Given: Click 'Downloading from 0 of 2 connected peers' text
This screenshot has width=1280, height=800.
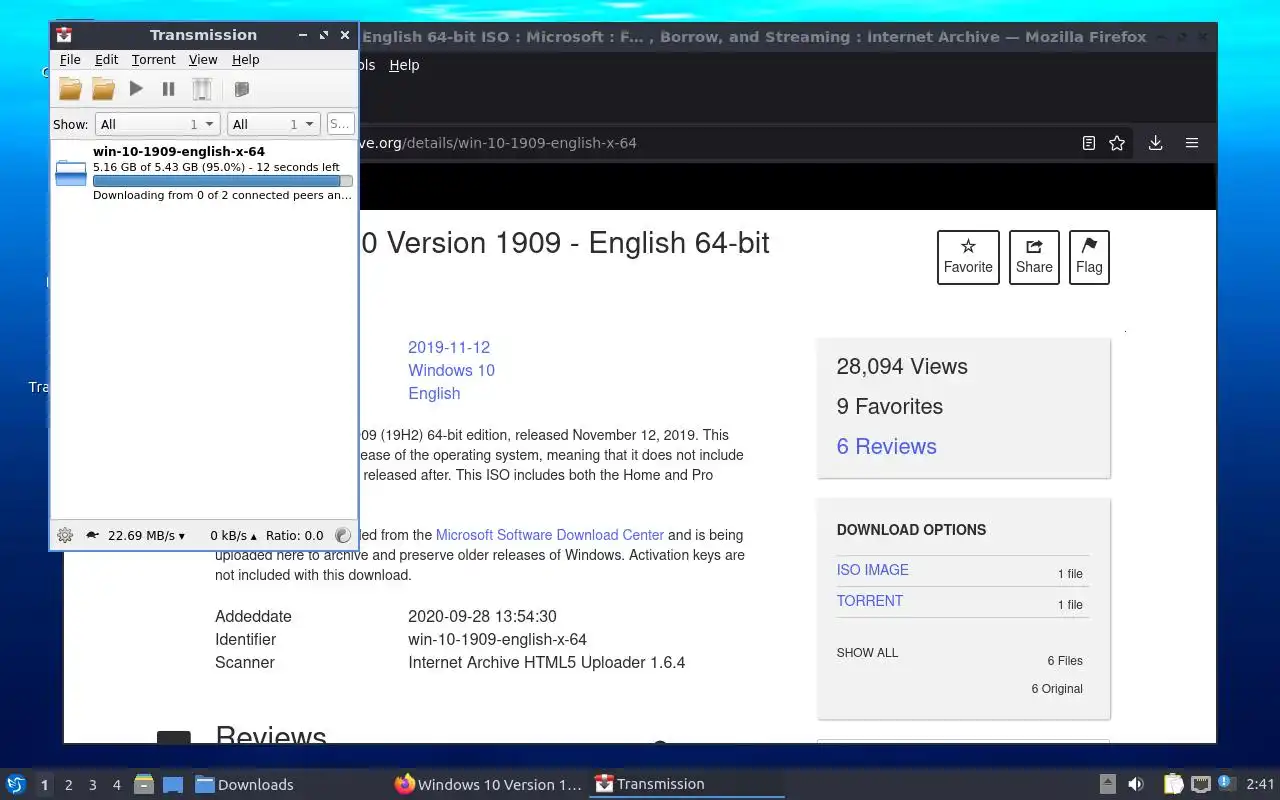Looking at the screenshot, I should [222, 195].
